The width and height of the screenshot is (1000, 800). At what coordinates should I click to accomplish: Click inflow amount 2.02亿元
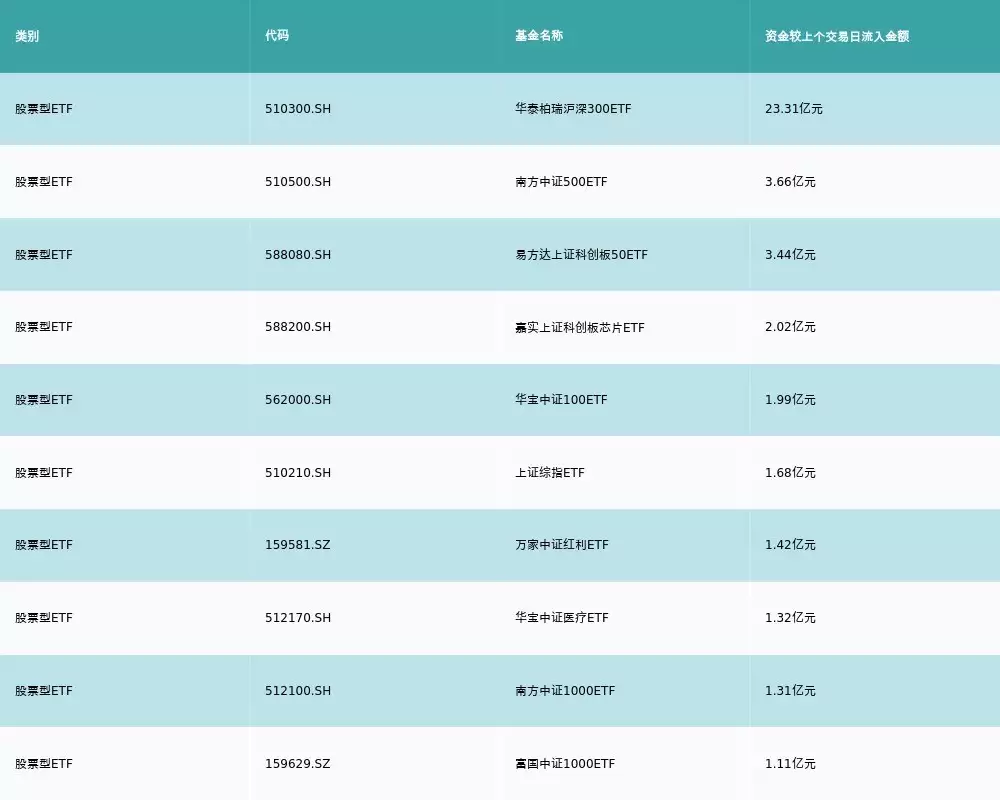pyautogui.click(x=790, y=327)
